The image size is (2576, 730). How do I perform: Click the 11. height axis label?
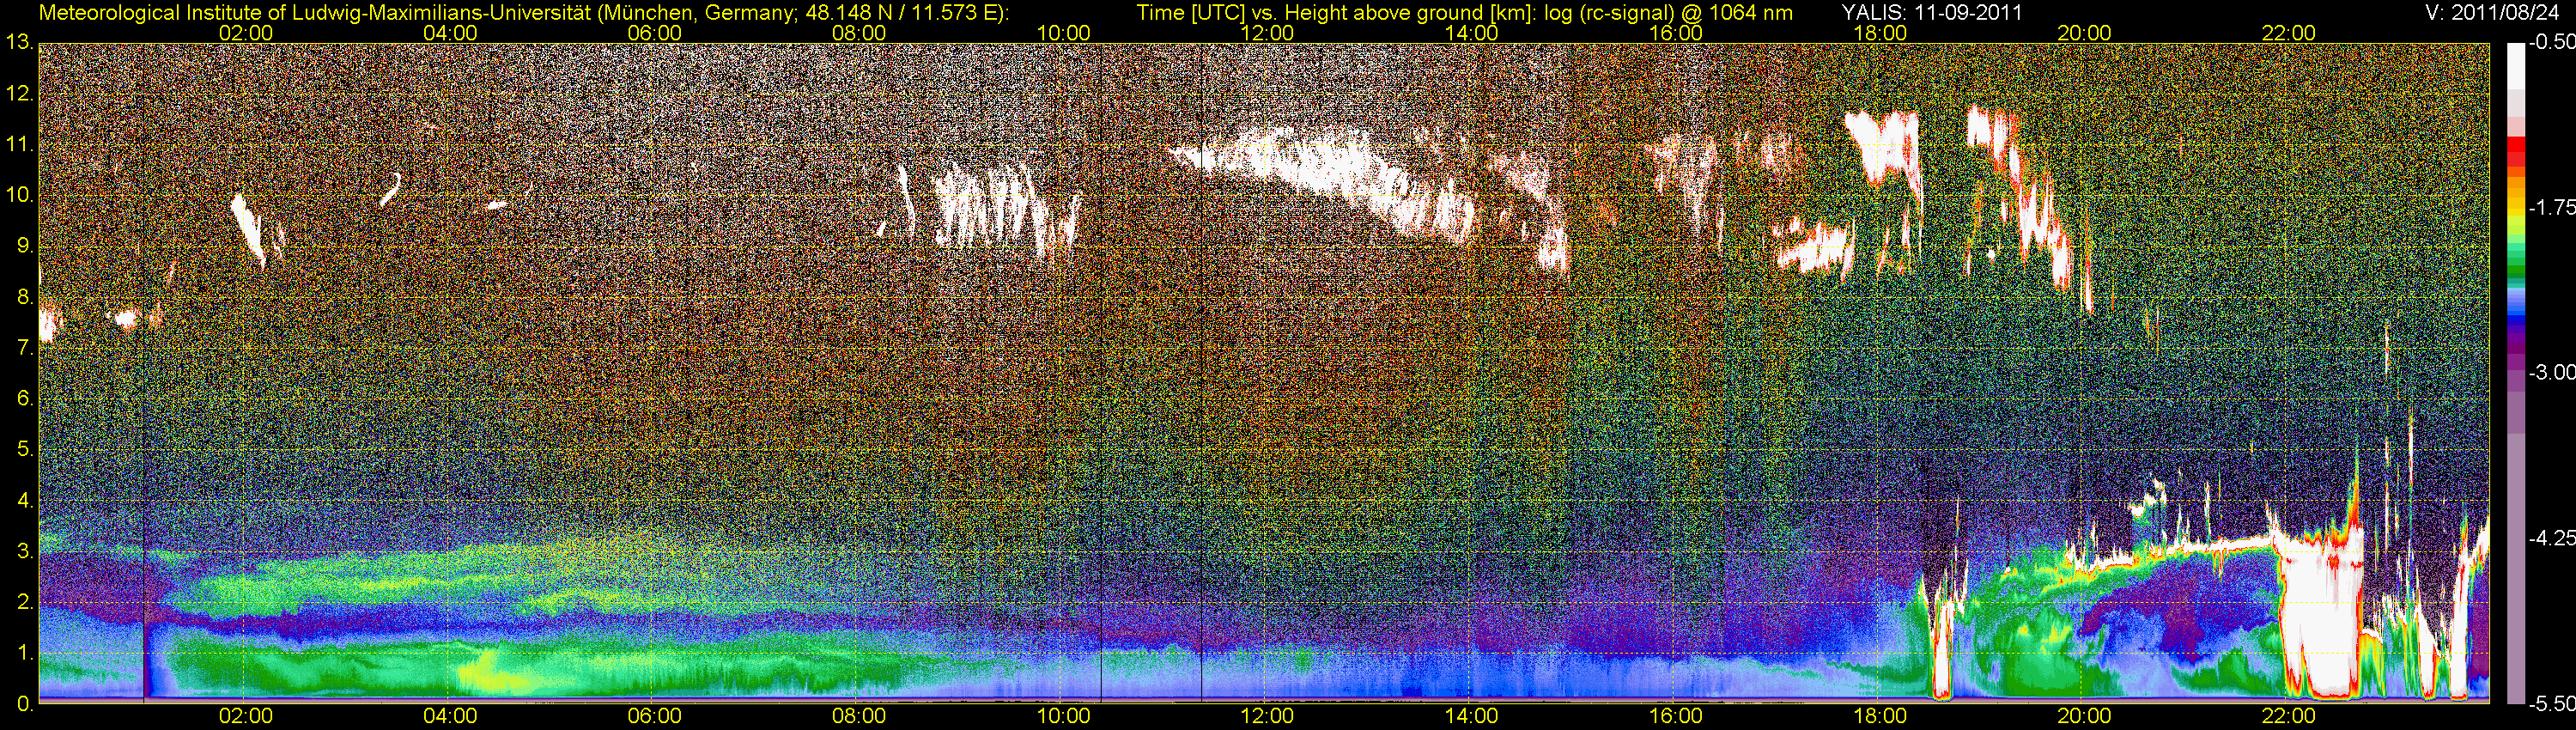point(19,145)
